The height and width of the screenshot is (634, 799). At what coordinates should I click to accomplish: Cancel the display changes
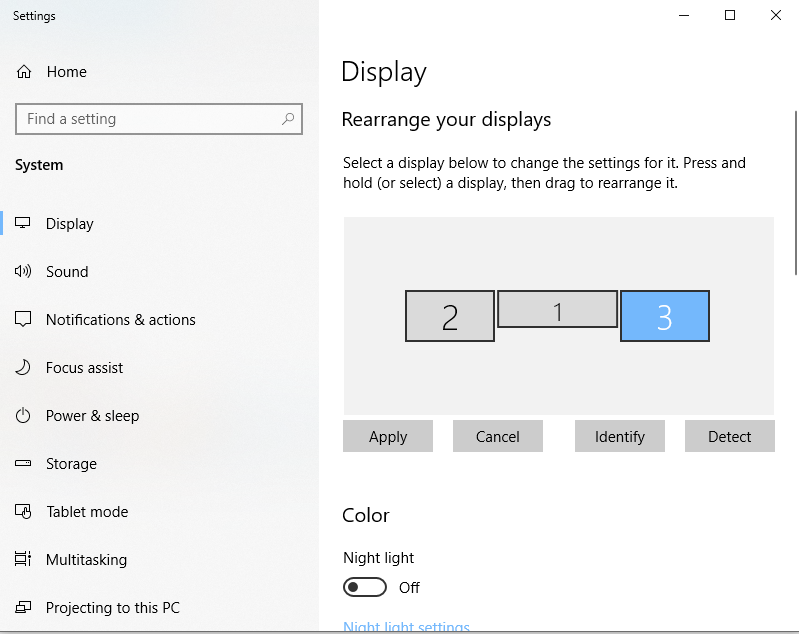pos(498,436)
